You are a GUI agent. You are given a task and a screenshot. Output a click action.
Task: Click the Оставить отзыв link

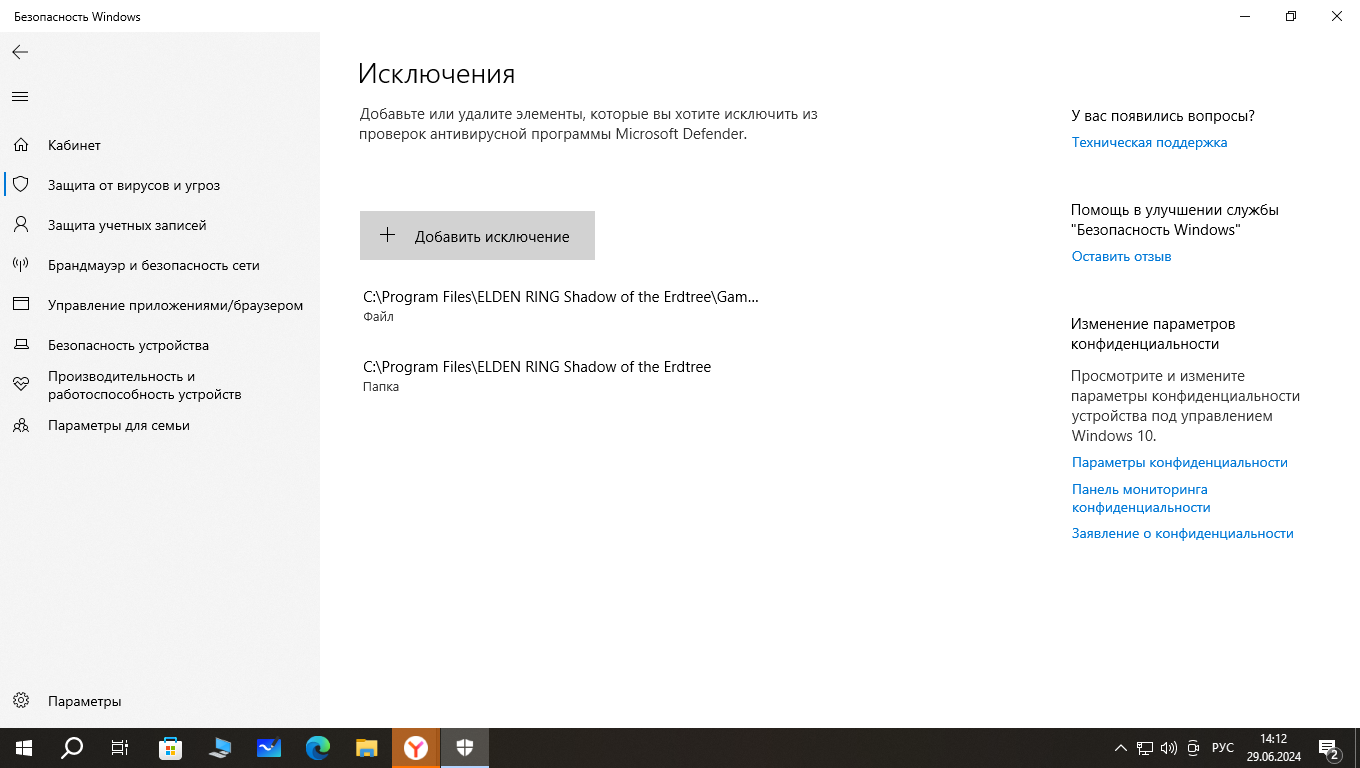1121,256
